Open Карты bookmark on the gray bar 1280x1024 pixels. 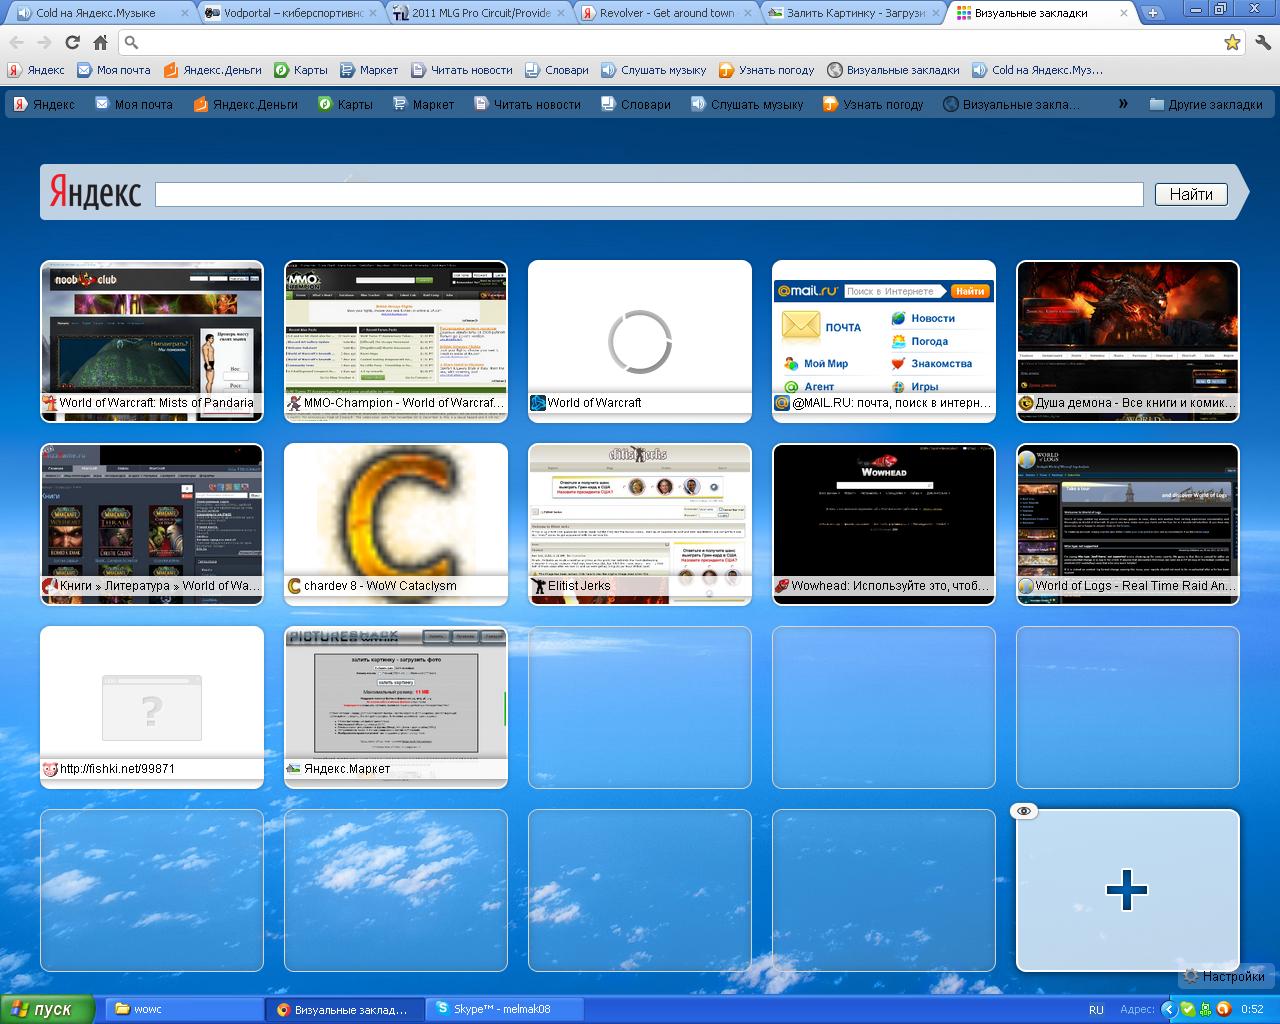(x=301, y=70)
